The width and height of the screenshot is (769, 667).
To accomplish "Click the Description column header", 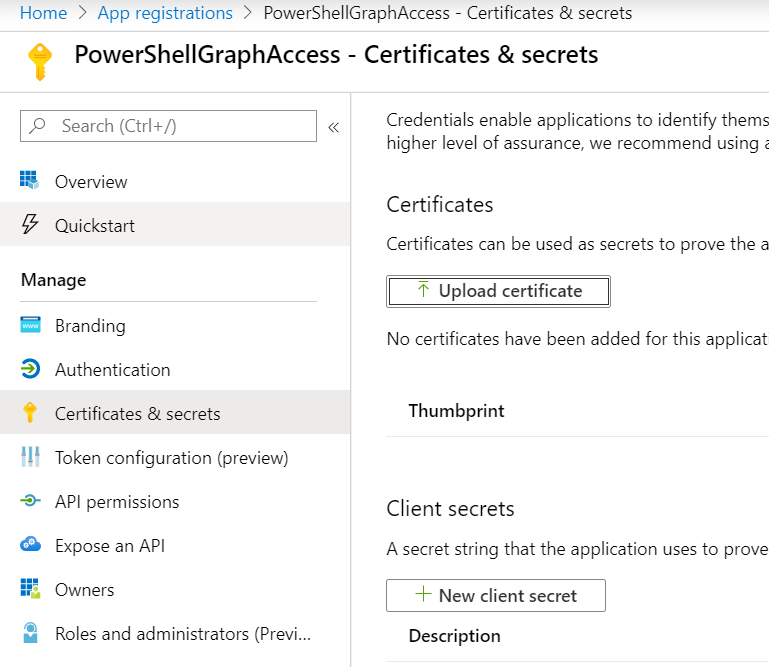I will click(455, 636).
